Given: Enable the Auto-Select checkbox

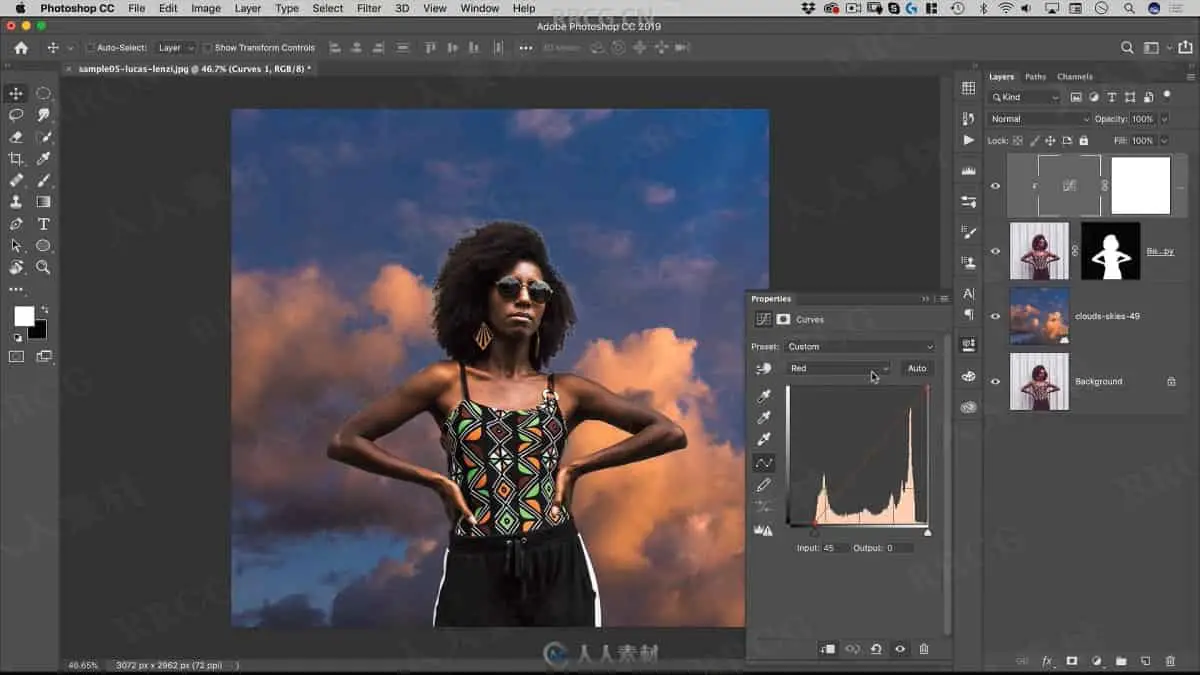Looking at the screenshot, I should point(90,48).
